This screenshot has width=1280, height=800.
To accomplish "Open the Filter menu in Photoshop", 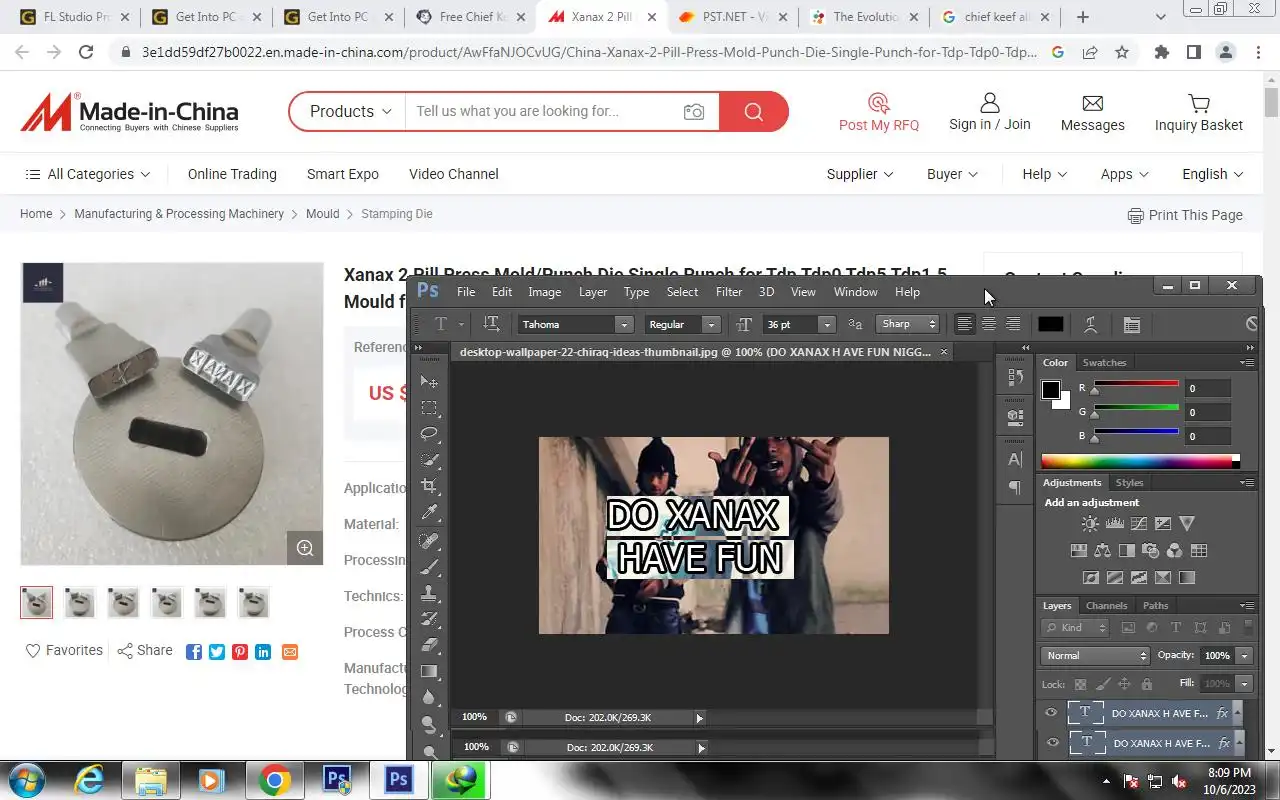I will click(729, 292).
